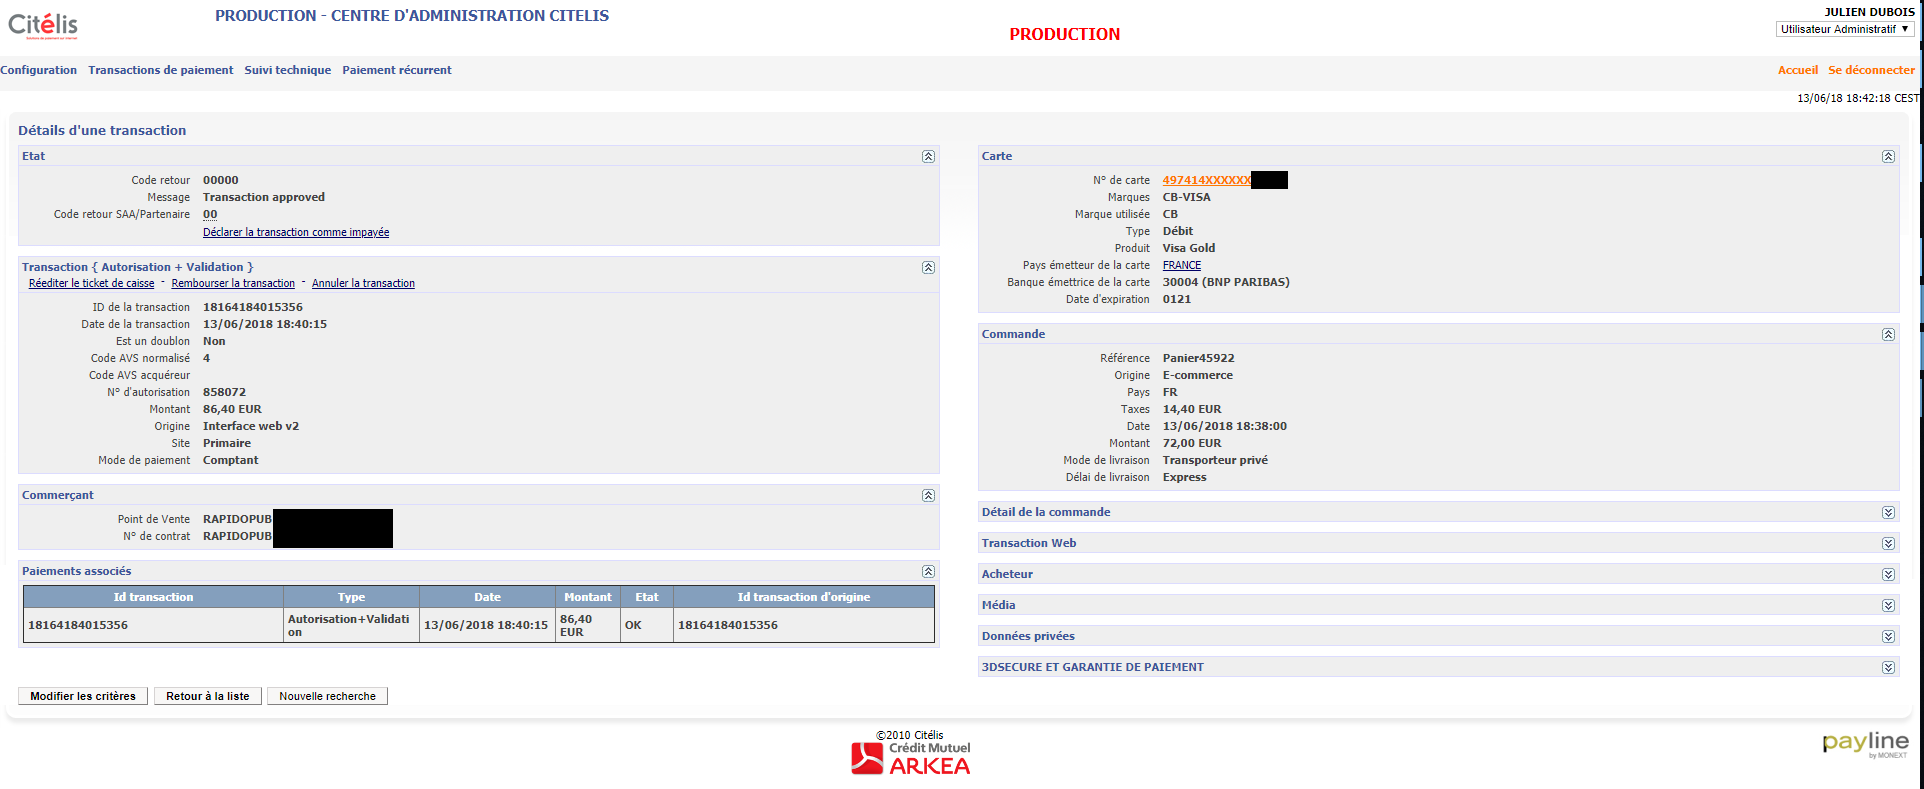This screenshot has width=1924, height=789.
Task: Collapse the Commande section
Action: point(1888,334)
